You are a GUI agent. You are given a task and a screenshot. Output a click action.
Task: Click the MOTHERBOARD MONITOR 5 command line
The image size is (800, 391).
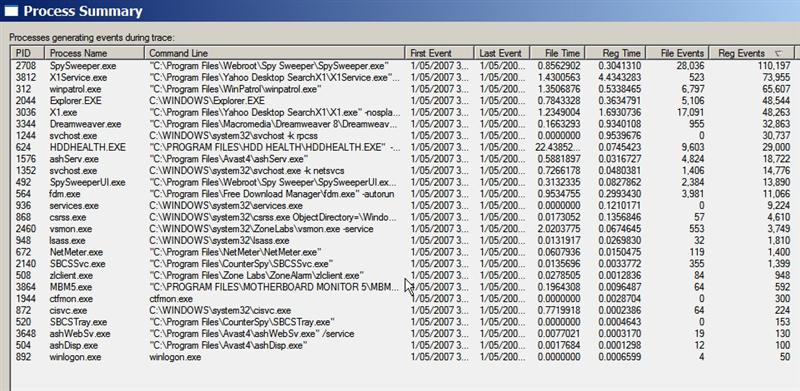click(274, 287)
